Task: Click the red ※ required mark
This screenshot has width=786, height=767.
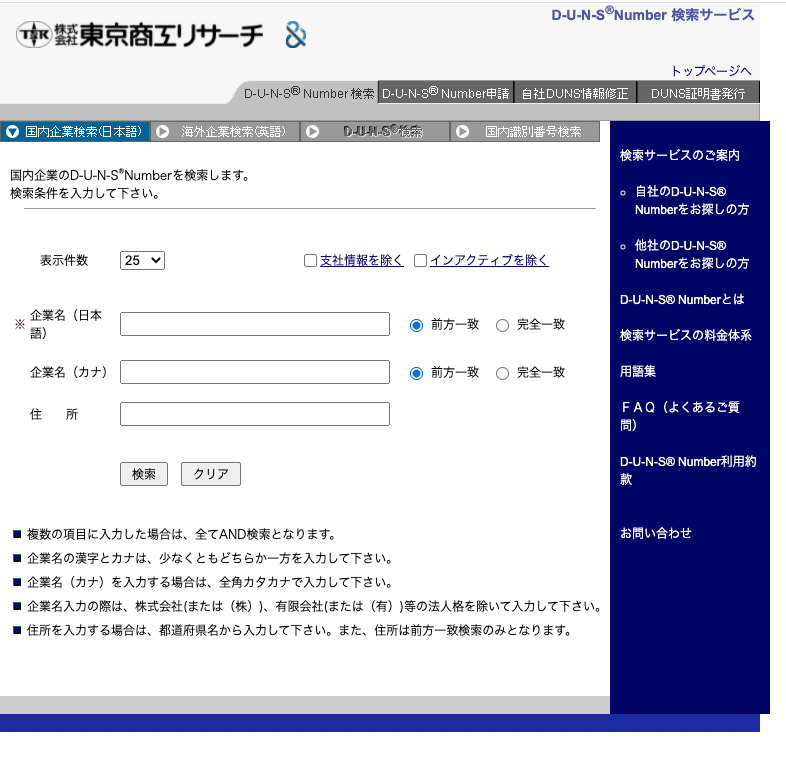Action: point(20,324)
